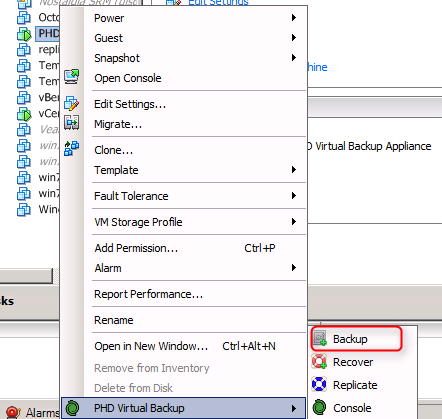Click the Edit Settings link in background panel
Image resolution: width=442 pixels, height=419 pixels.
(219, 2)
